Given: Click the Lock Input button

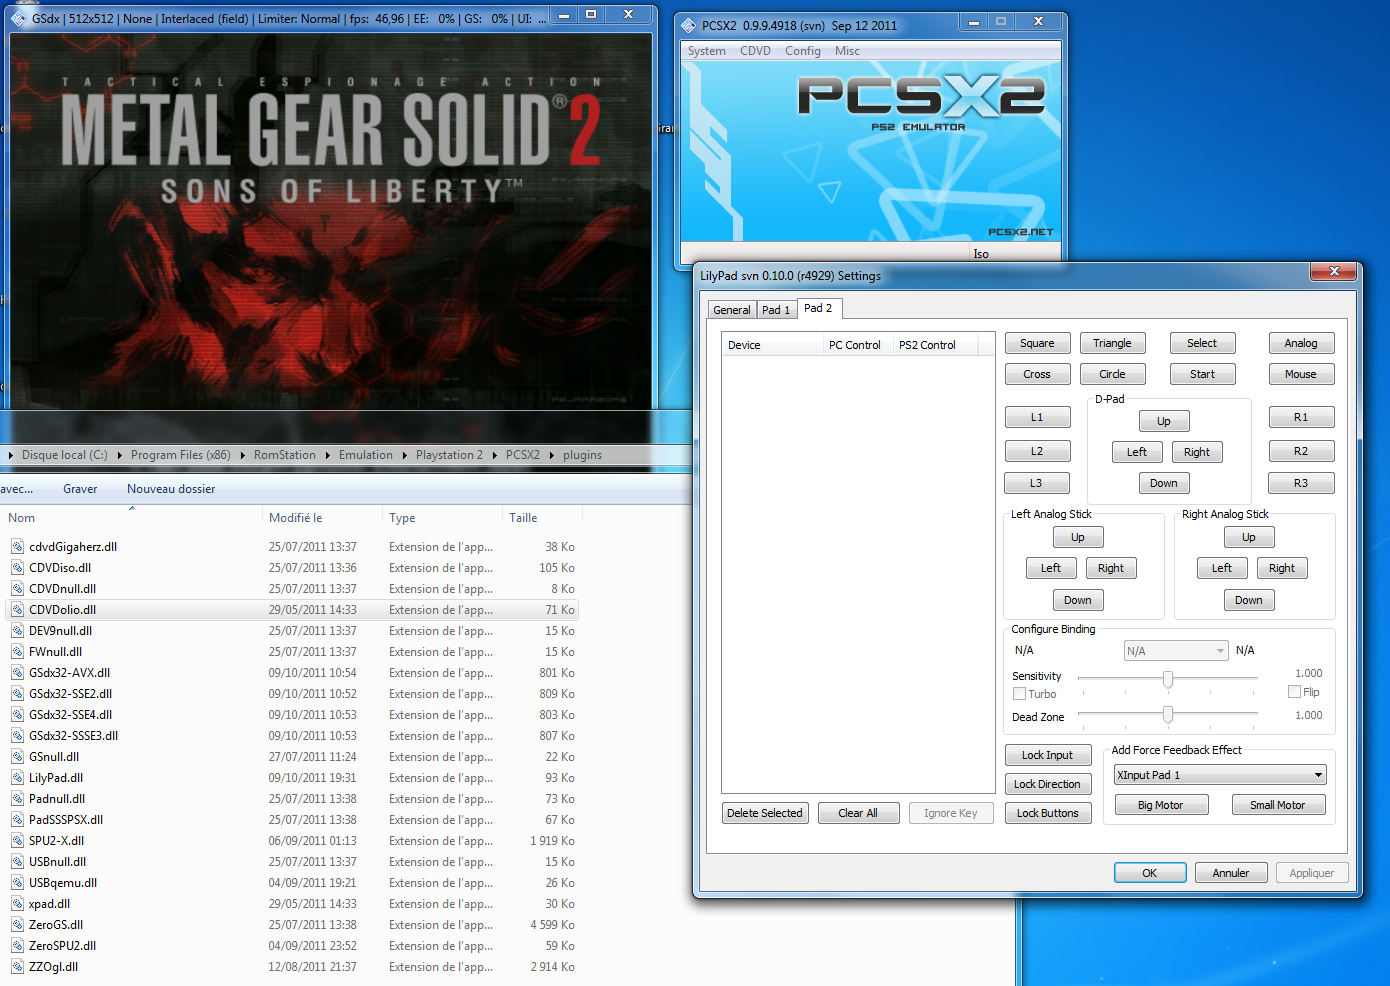Looking at the screenshot, I should (x=1047, y=755).
